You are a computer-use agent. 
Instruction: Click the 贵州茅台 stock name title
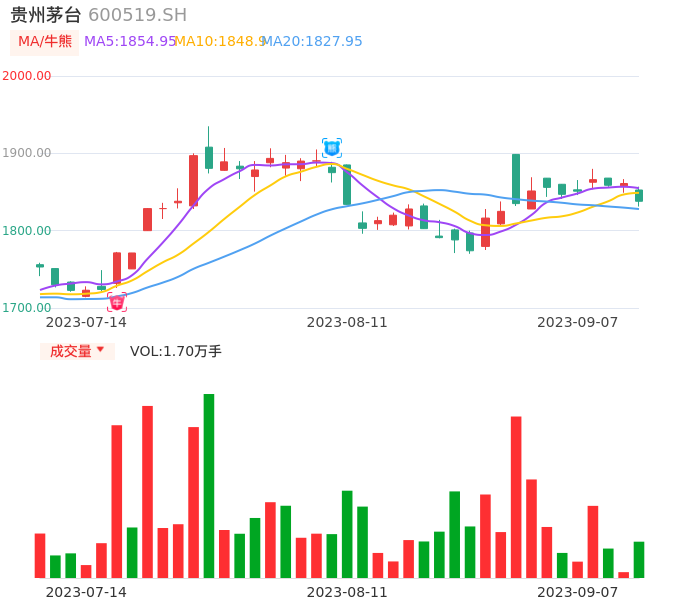click(46, 15)
